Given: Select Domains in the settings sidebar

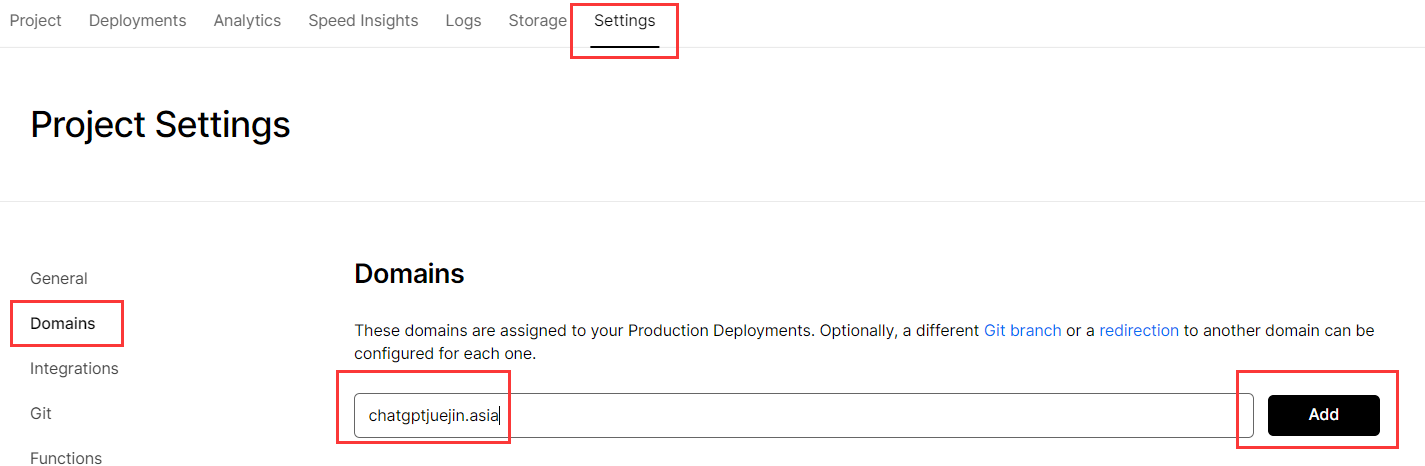Looking at the screenshot, I should pos(63,323).
